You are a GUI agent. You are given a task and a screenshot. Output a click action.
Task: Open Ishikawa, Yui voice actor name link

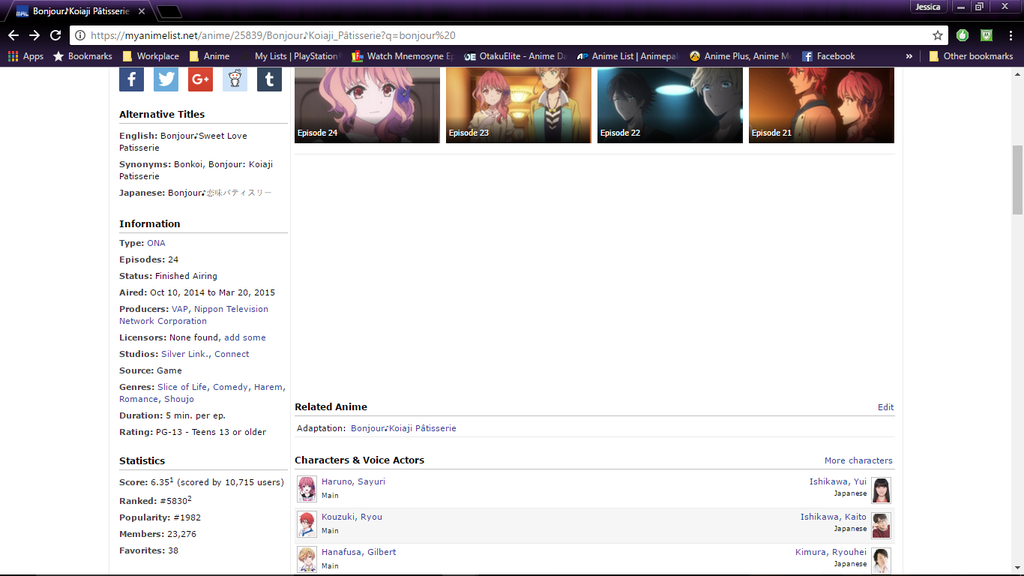[838, 481]
